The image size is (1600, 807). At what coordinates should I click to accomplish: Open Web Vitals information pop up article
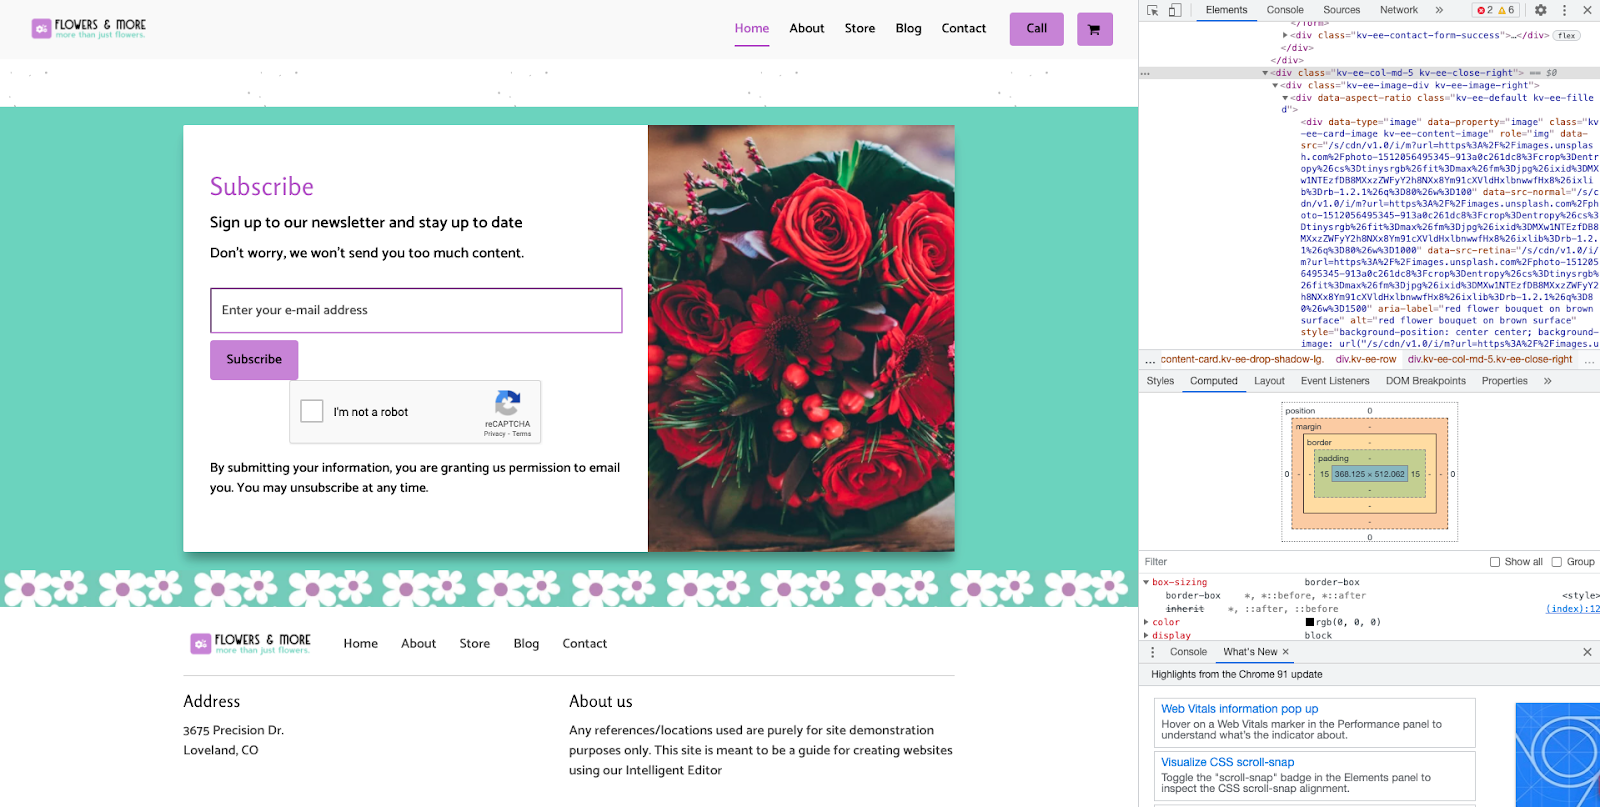point(1239,709)
